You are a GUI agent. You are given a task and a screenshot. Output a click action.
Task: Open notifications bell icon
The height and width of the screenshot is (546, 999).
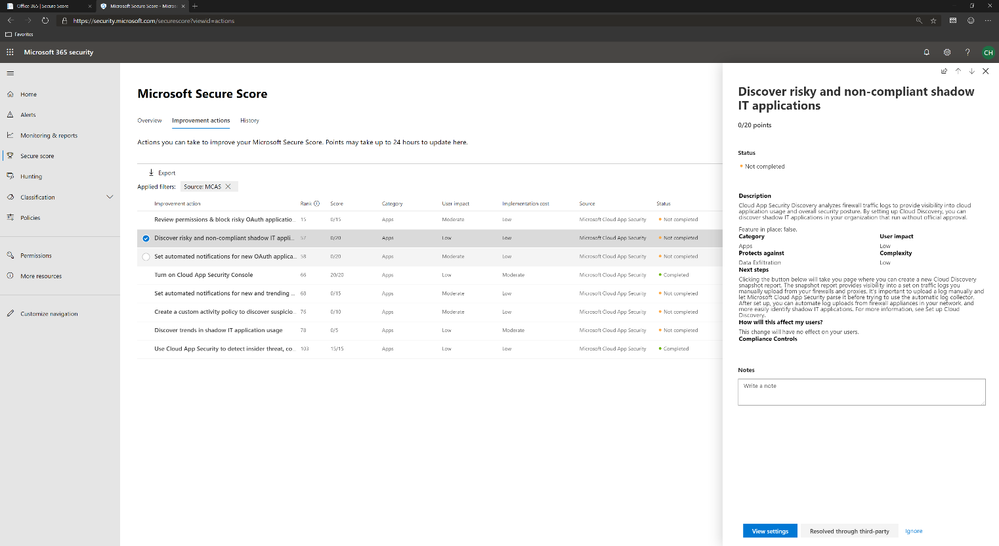pos(926,52)
